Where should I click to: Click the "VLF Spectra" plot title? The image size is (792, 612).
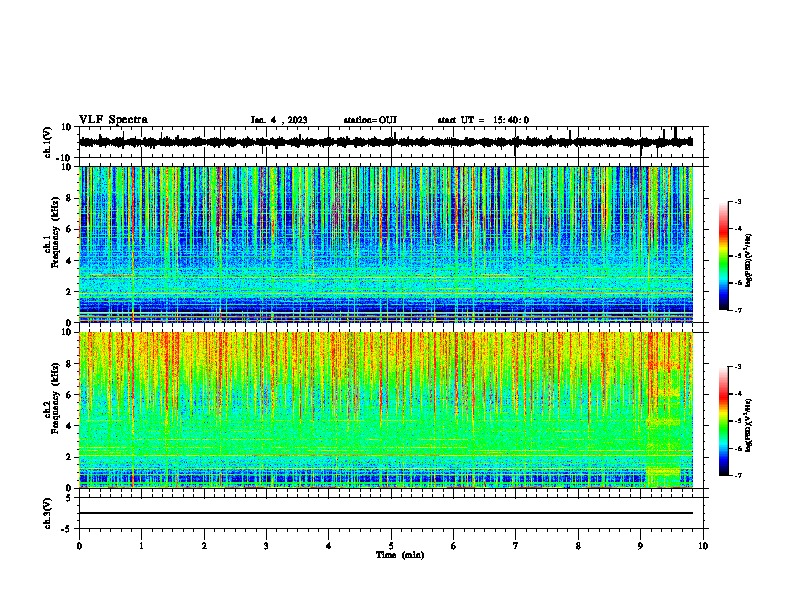pyautogui.click(x=113, y=120)
